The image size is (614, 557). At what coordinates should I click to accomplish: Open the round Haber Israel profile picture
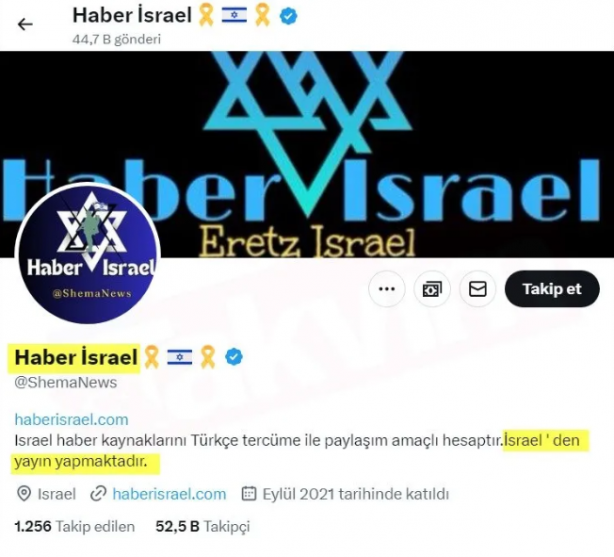[x=88, y=254]
